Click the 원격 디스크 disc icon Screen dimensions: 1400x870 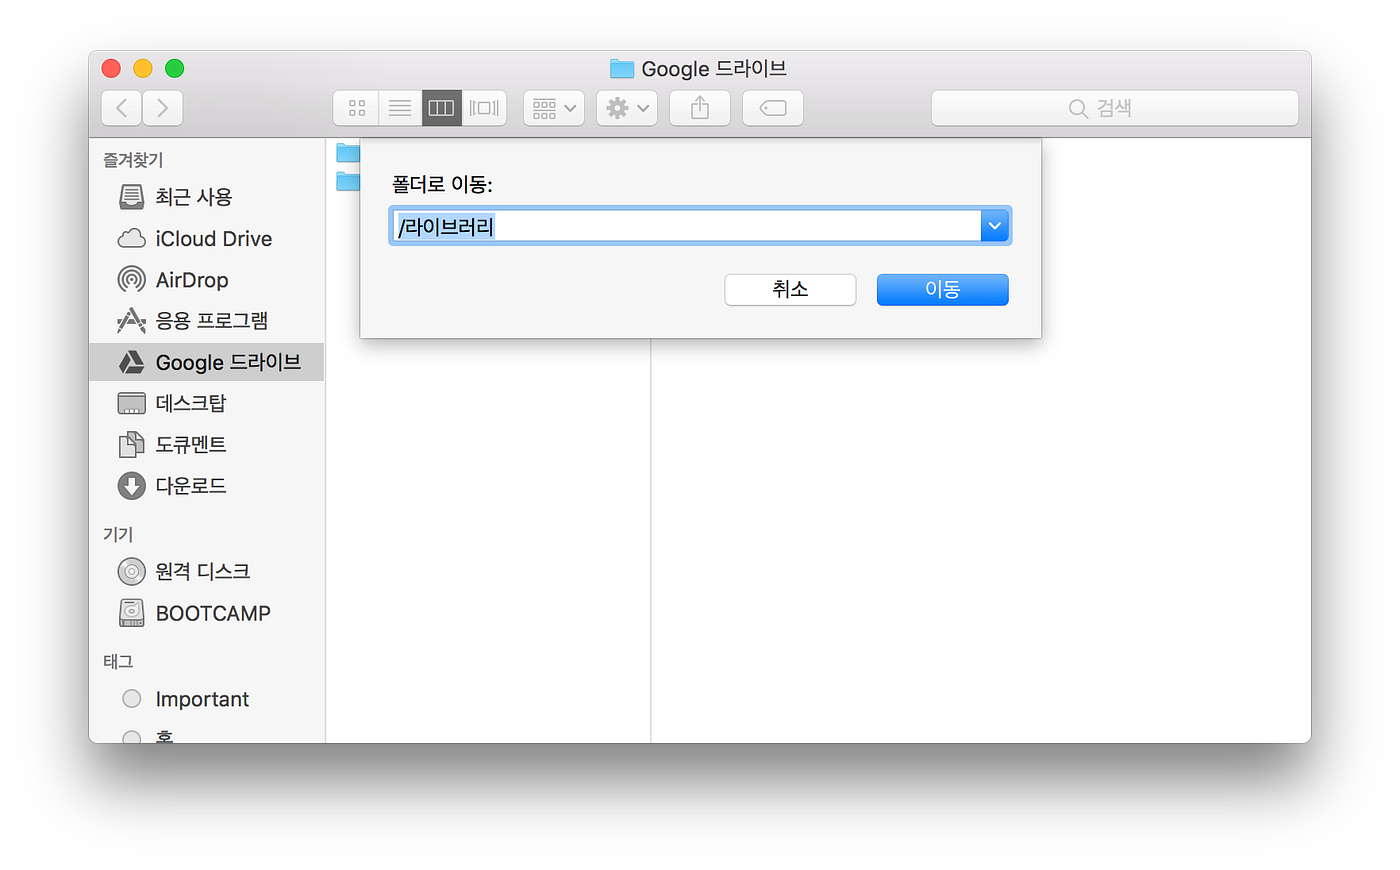pyautogui.click(x=131, y=571)
